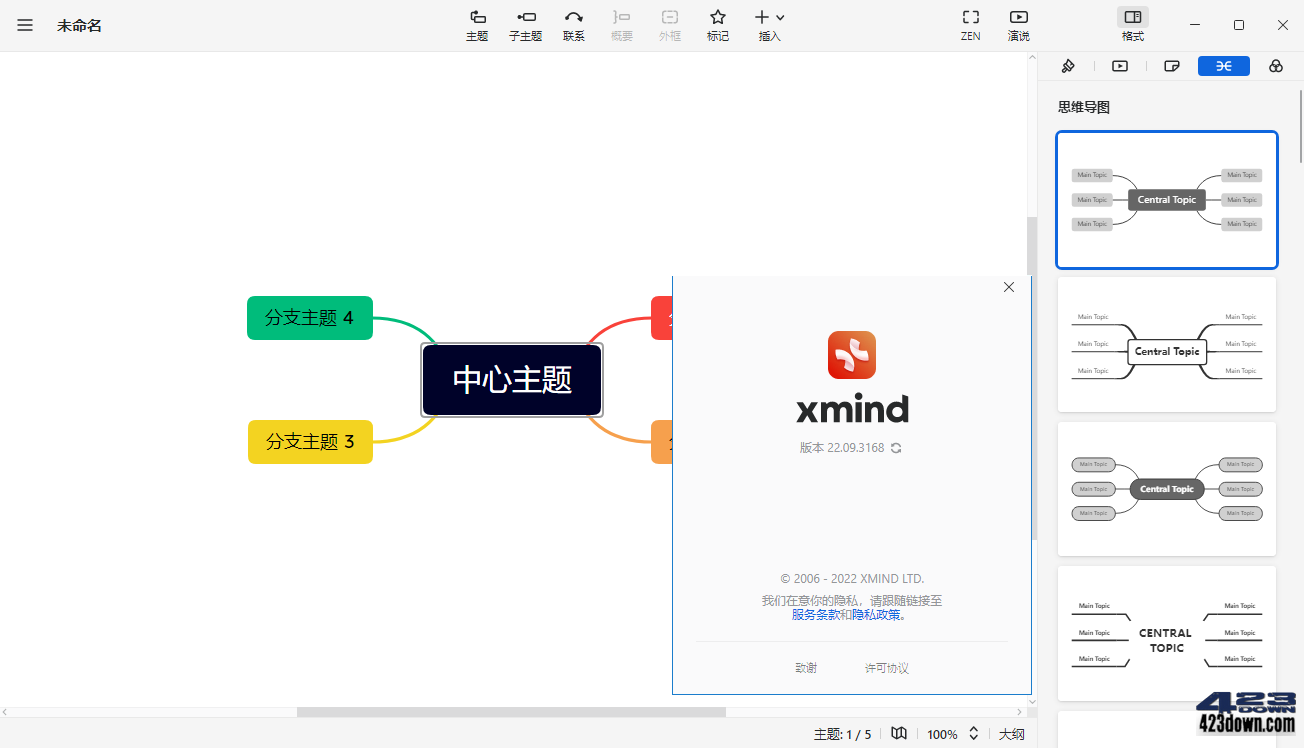
Task: Open the map overview in status bar
Action: (x=898, y=733)
